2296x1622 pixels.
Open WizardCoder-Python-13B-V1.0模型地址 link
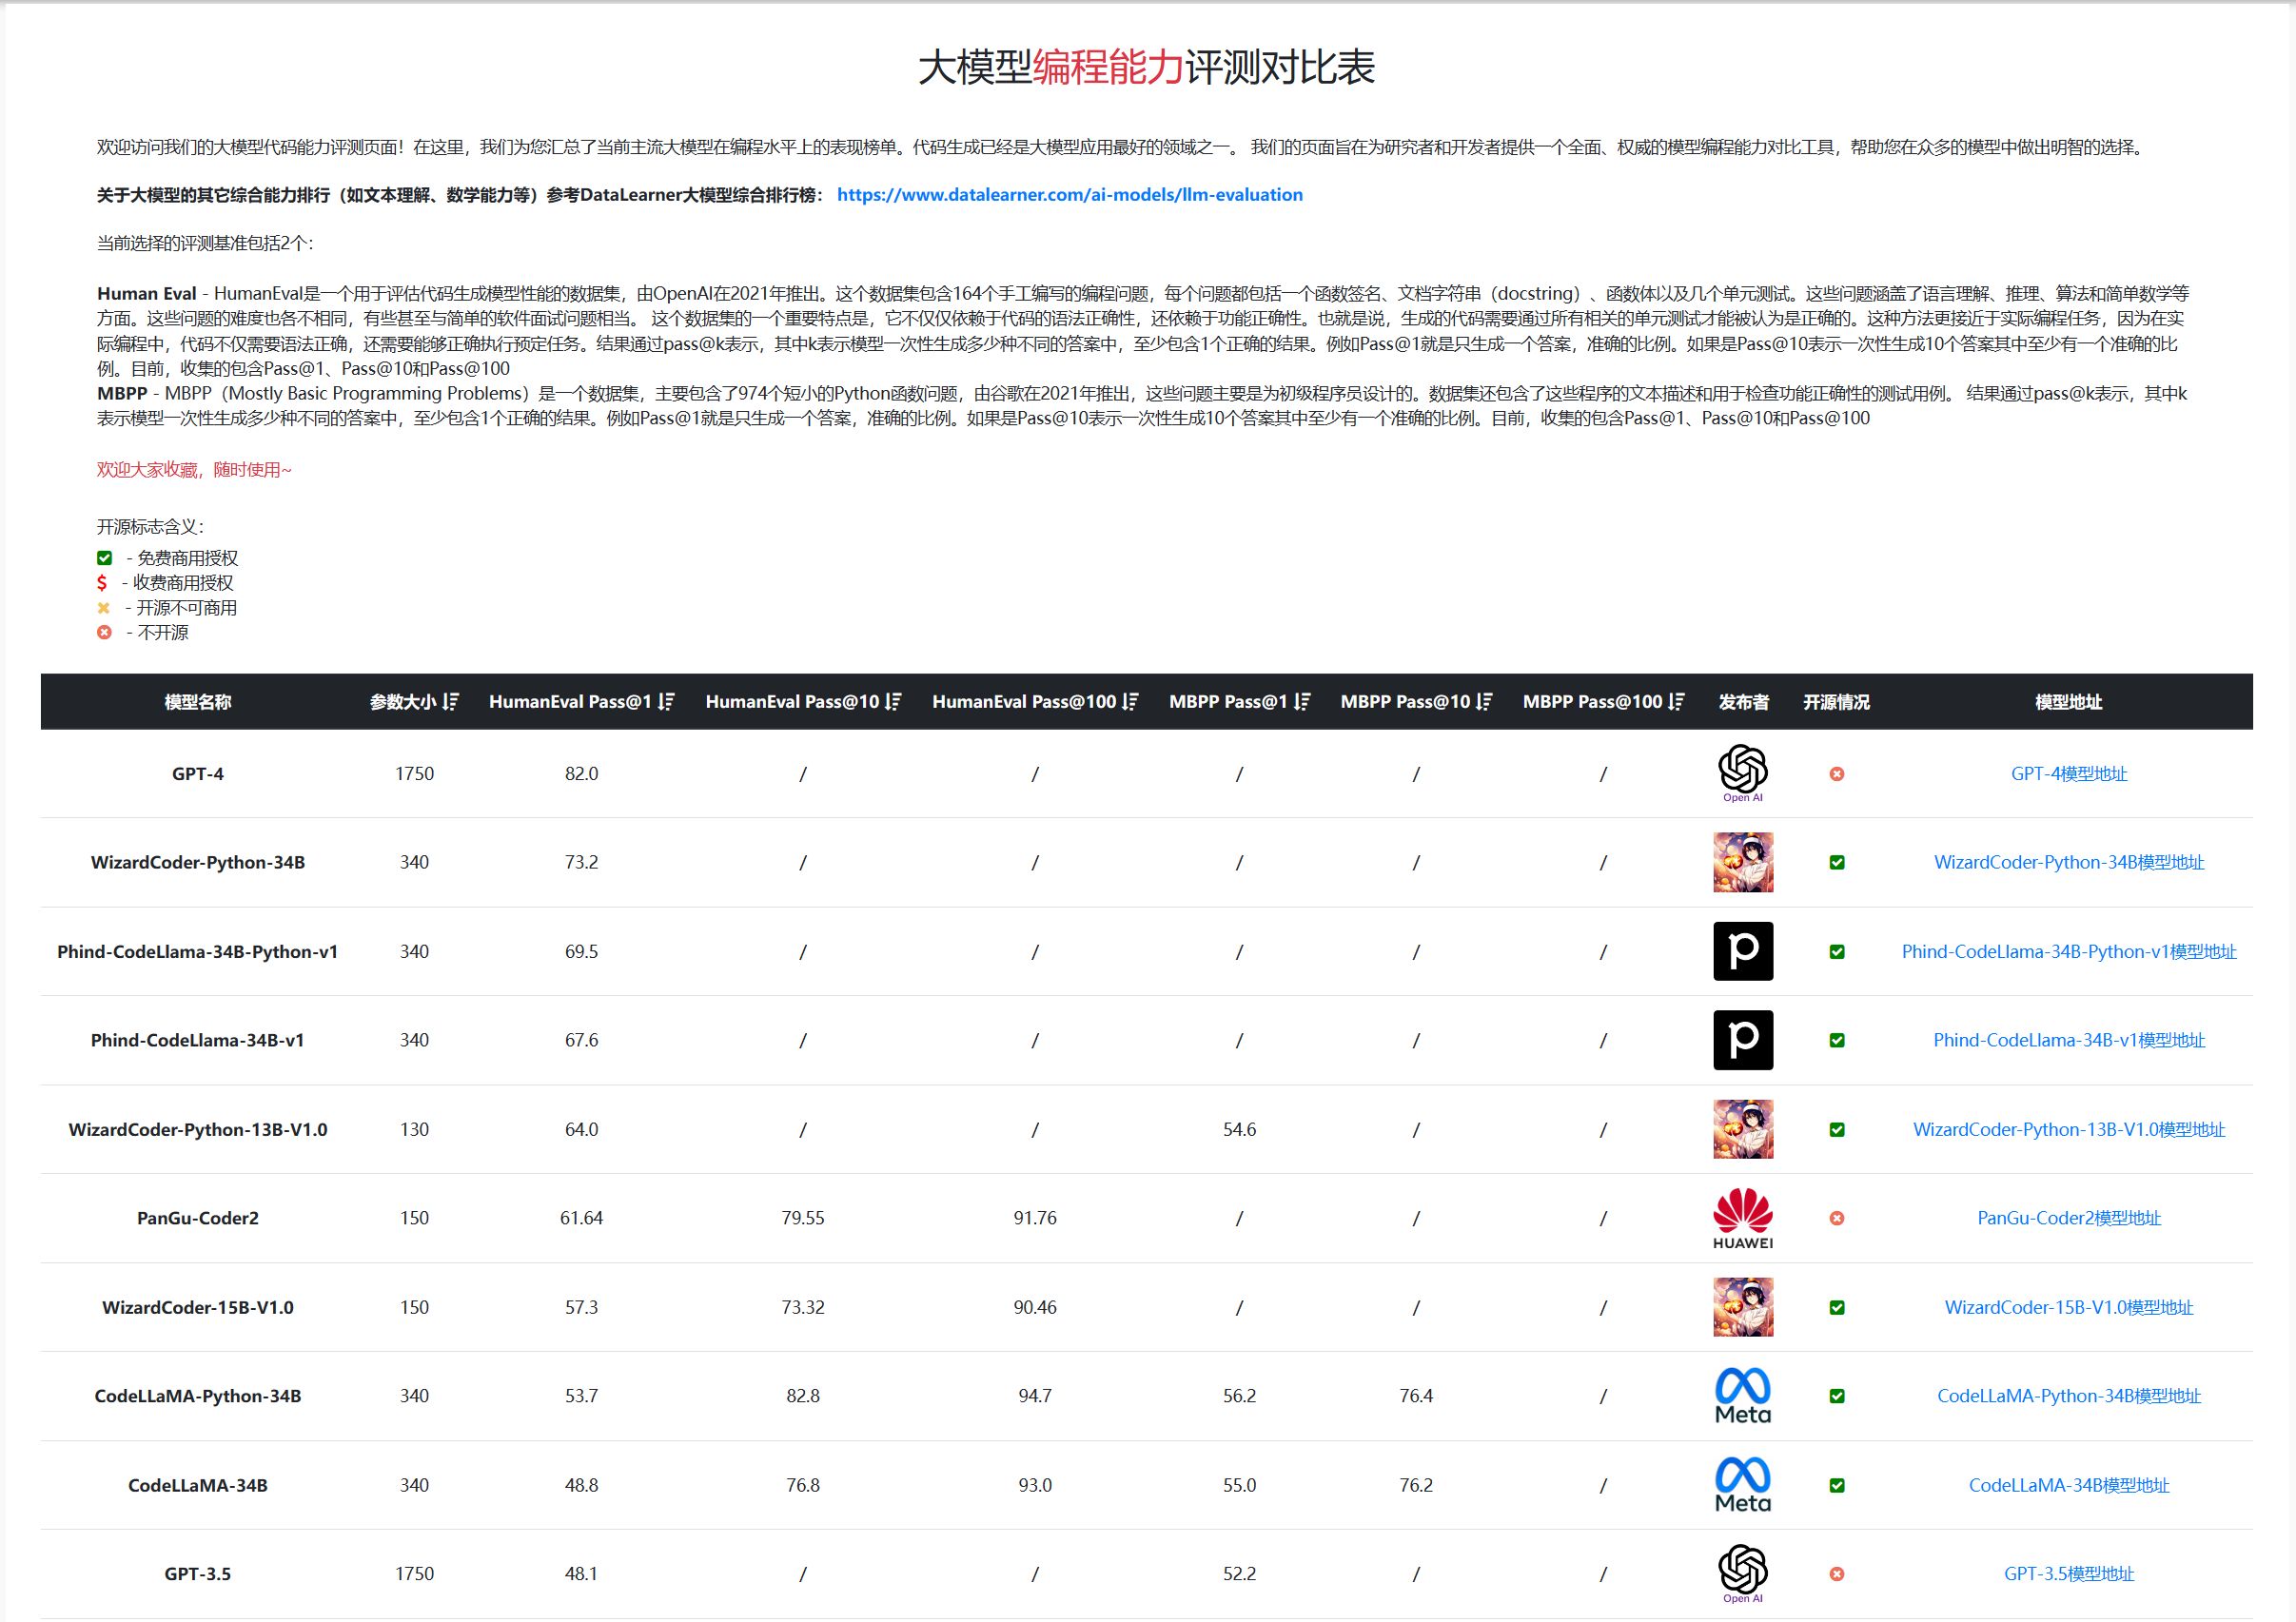click(2068, 1130)
